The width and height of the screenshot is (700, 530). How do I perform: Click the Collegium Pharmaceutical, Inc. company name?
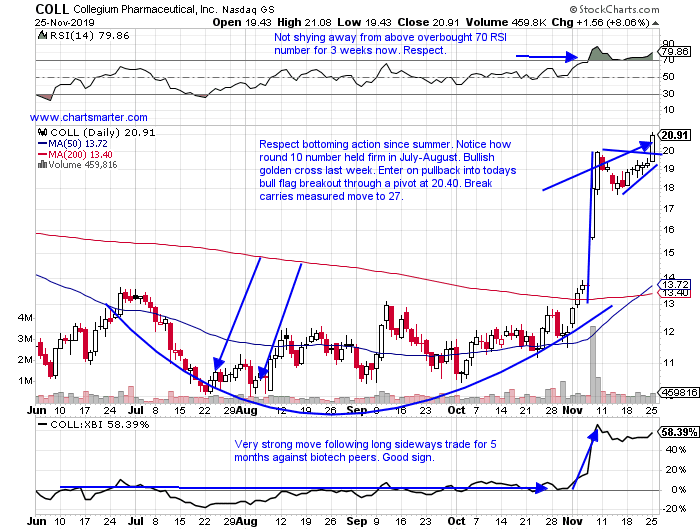[146, 9]
